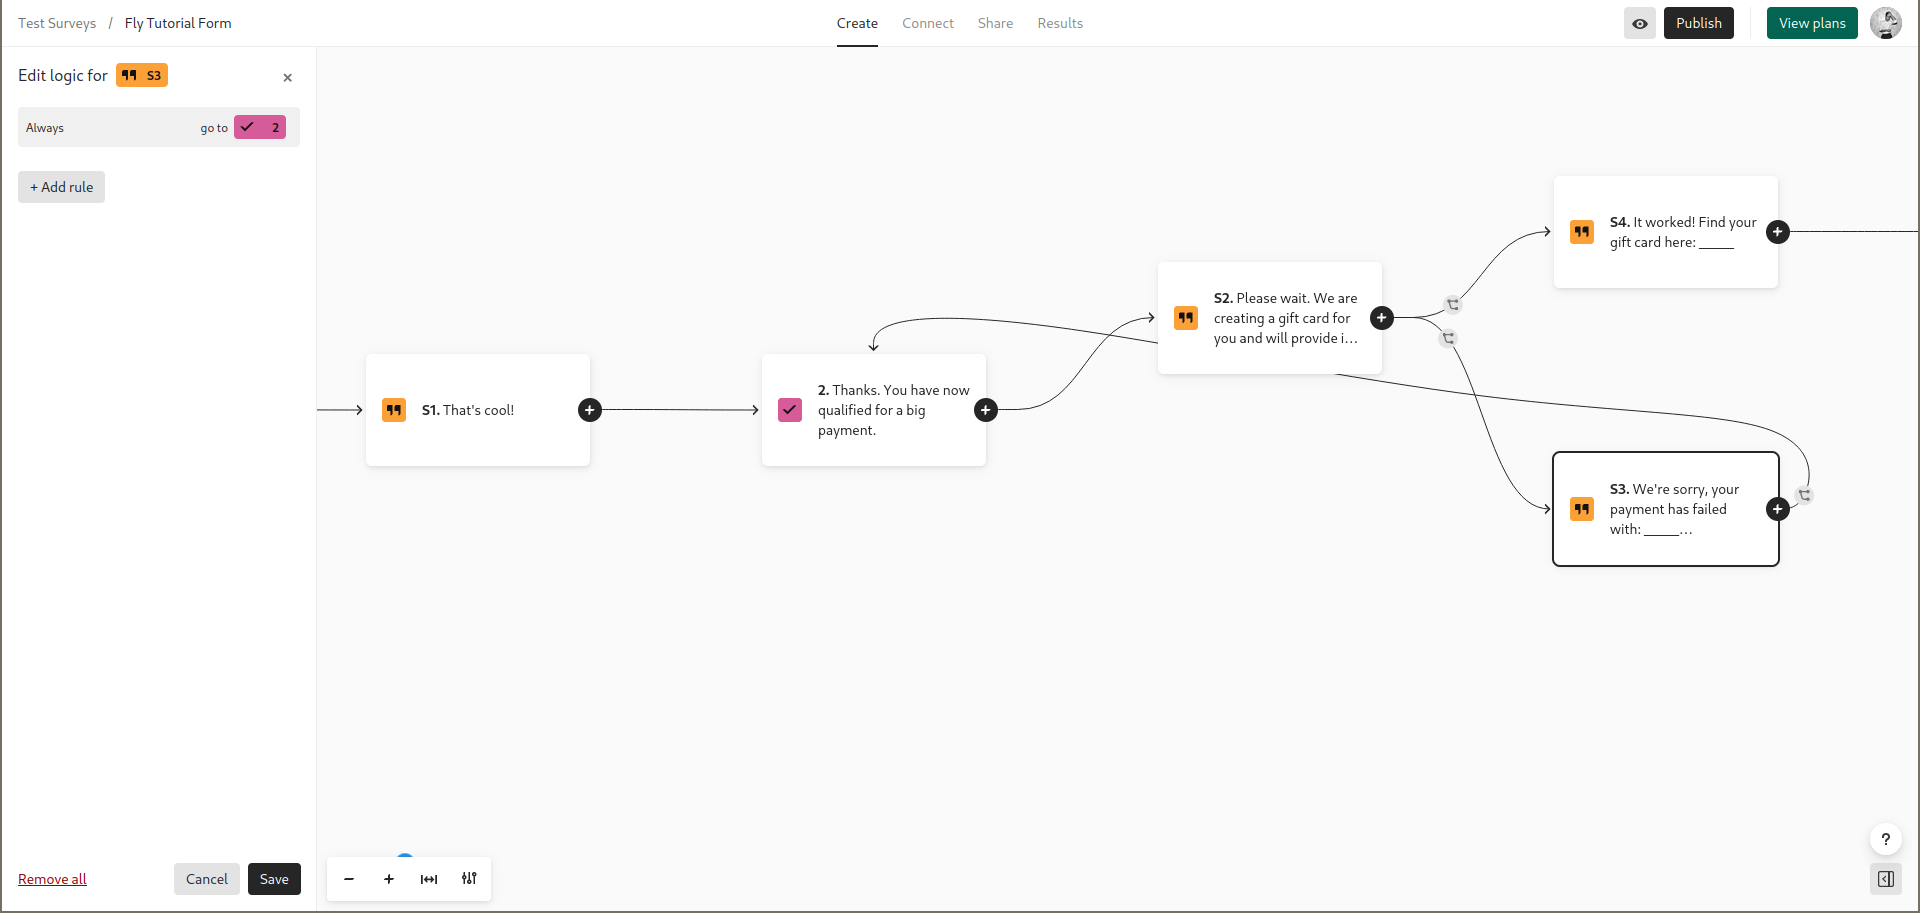Viewport: 1920px width, 913px height.
Task: Click the Add rule button
Action: coord(61,187)
